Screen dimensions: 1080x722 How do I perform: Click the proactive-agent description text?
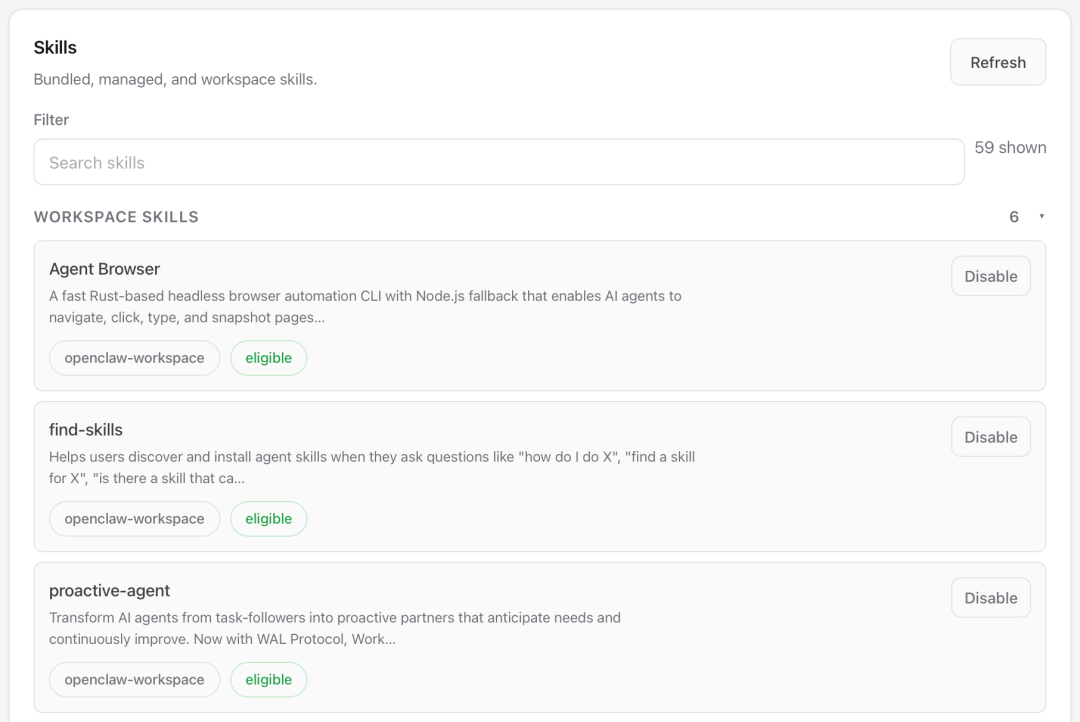(335, 628)
